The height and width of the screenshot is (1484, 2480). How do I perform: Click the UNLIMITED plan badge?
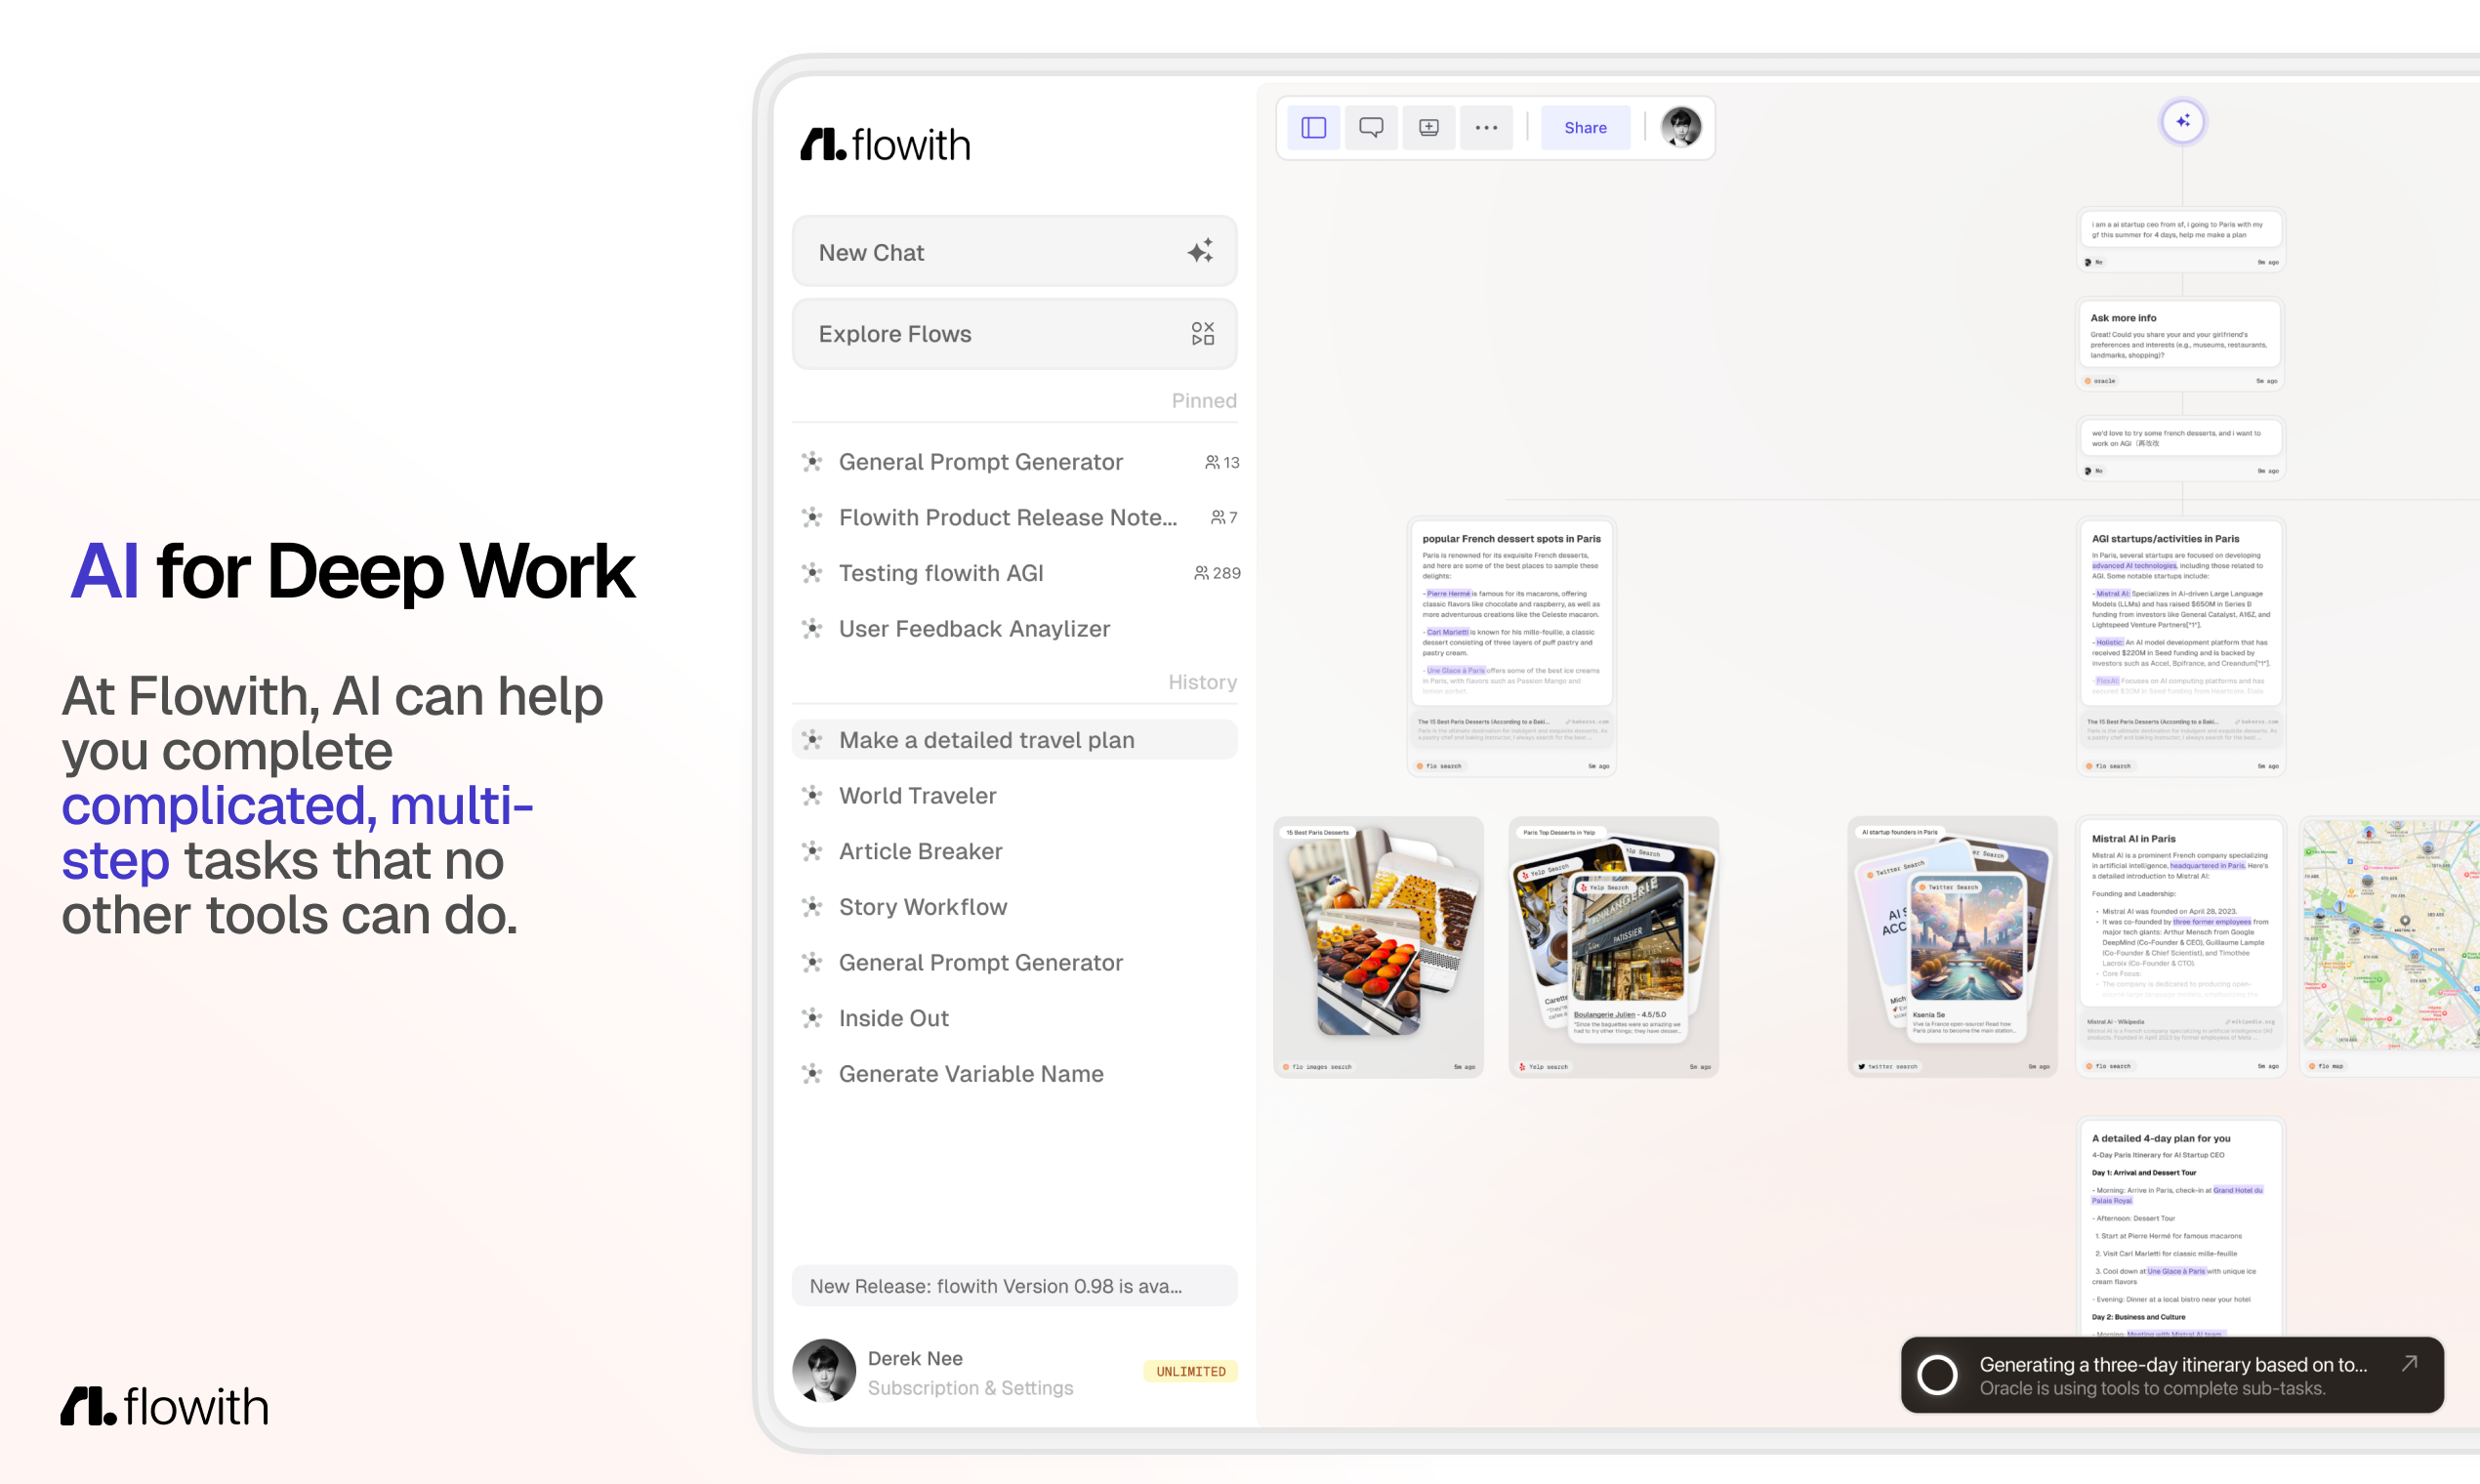(1190, 1371)
